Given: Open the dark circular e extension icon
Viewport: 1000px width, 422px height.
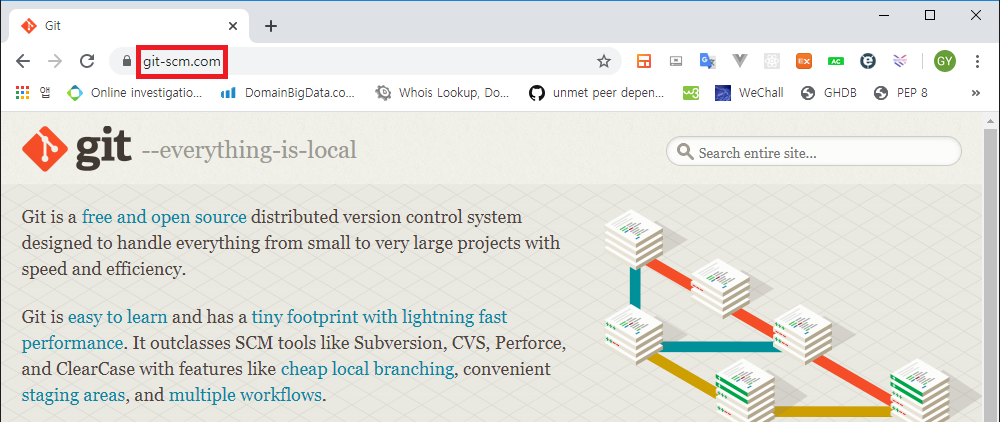Looking at the screenshot, I should (867, 61).
